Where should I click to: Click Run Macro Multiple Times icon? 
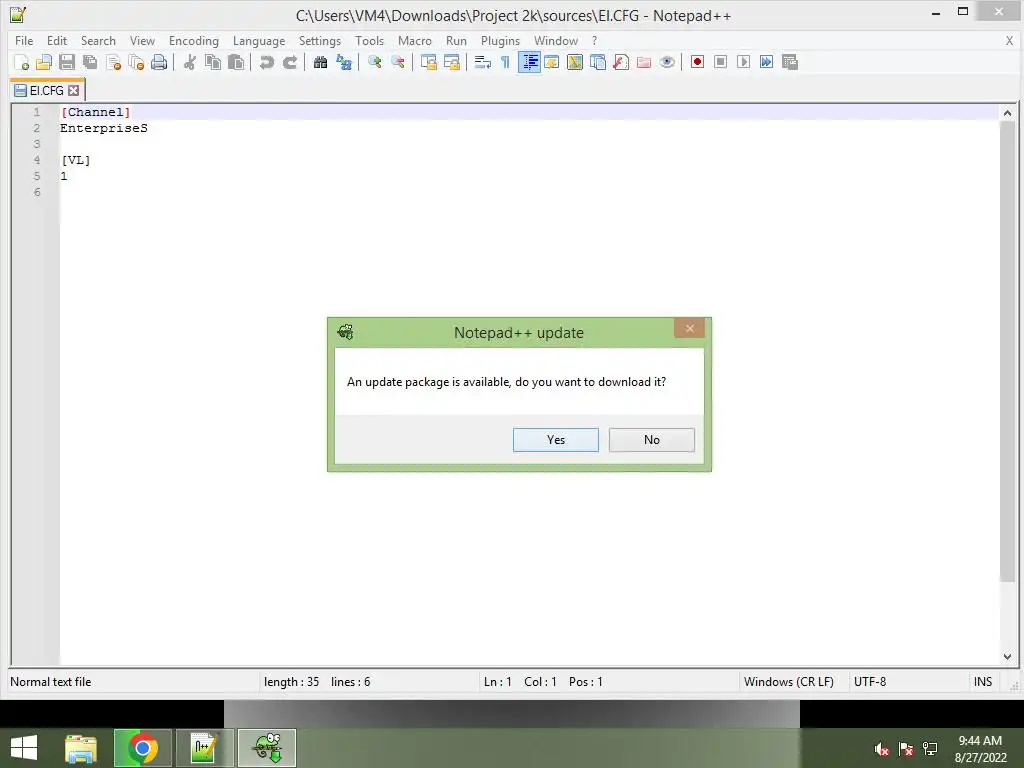pos(766,62)
